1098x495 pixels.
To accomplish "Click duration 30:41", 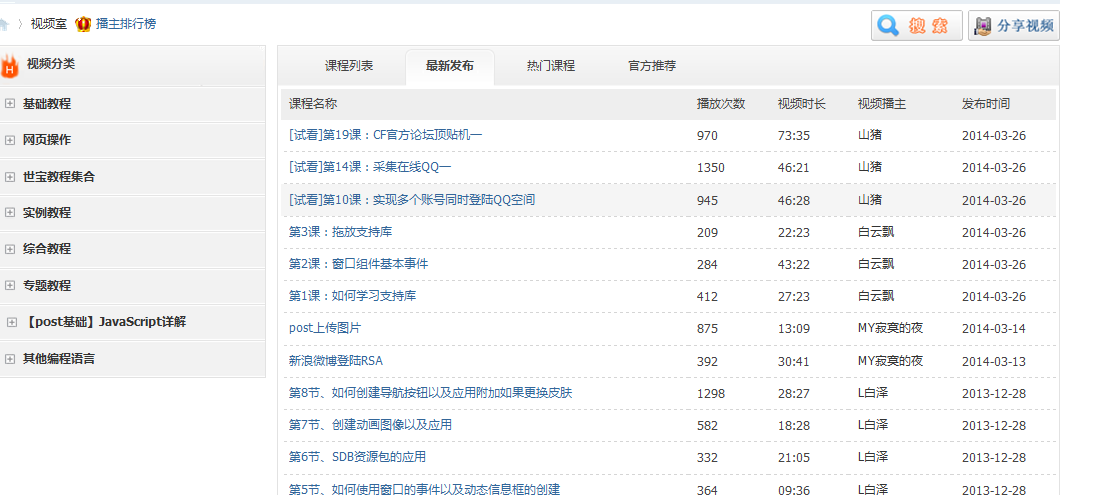I will 794,361.
